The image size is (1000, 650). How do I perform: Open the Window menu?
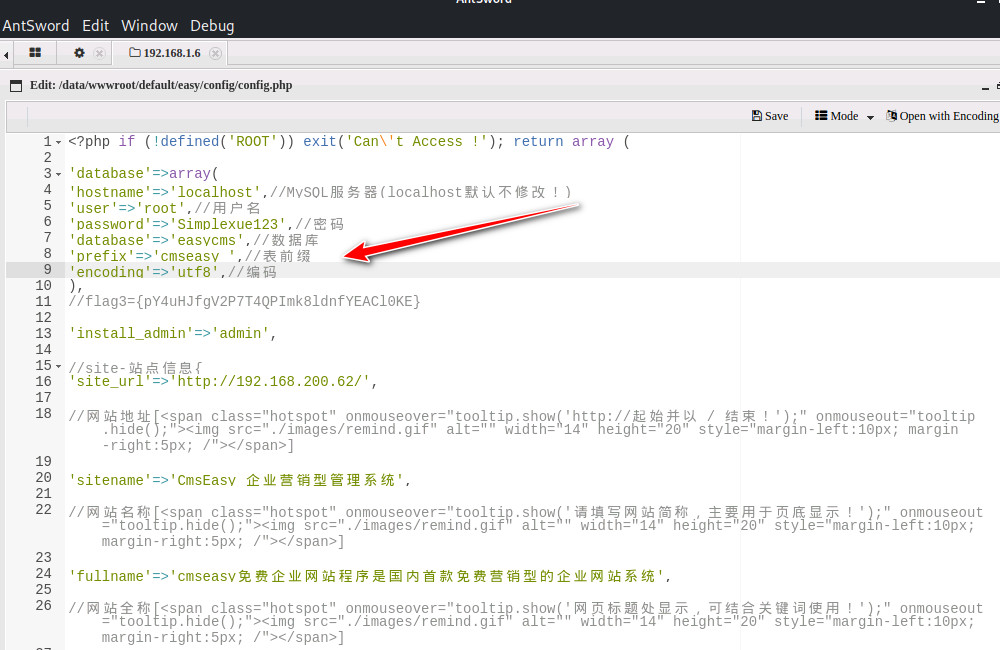point(149,26)
